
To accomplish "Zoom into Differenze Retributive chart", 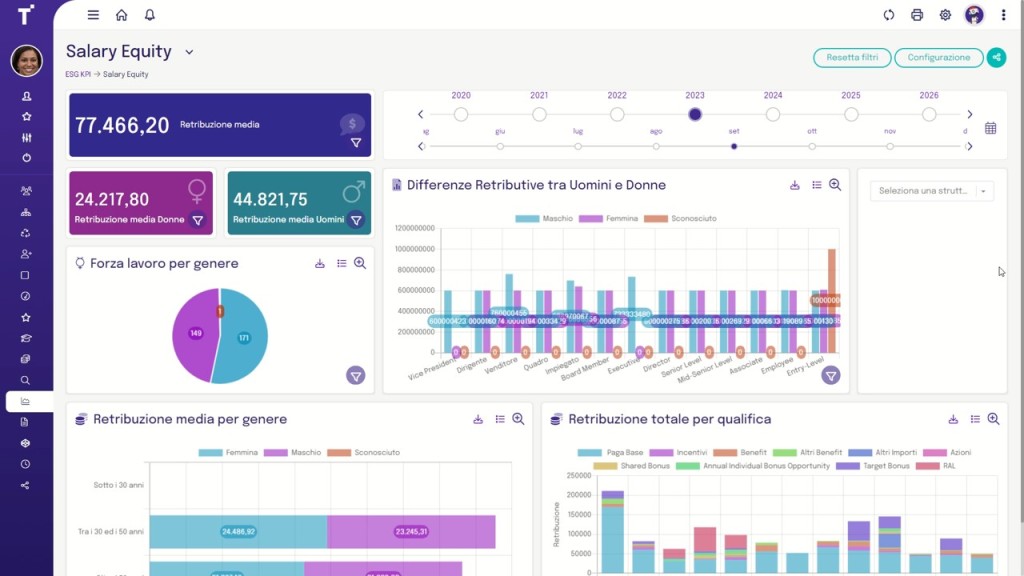I will point(835,185).
